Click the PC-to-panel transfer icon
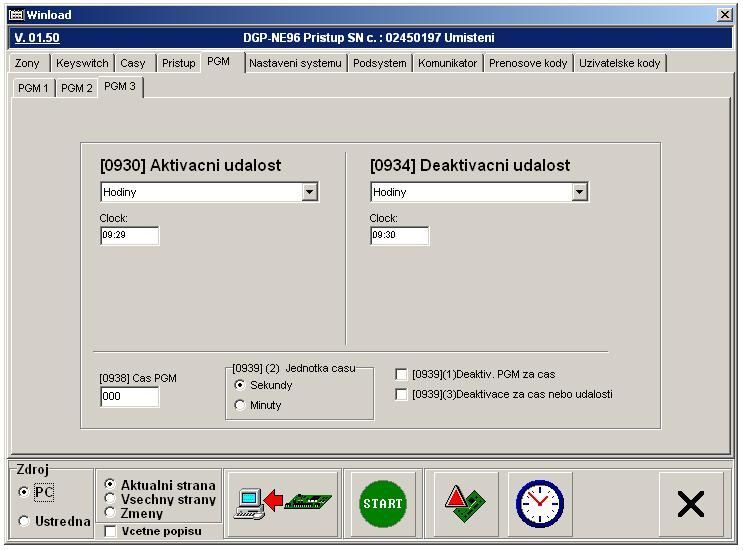Screen dimensions: 743x550 pos(284,503)
